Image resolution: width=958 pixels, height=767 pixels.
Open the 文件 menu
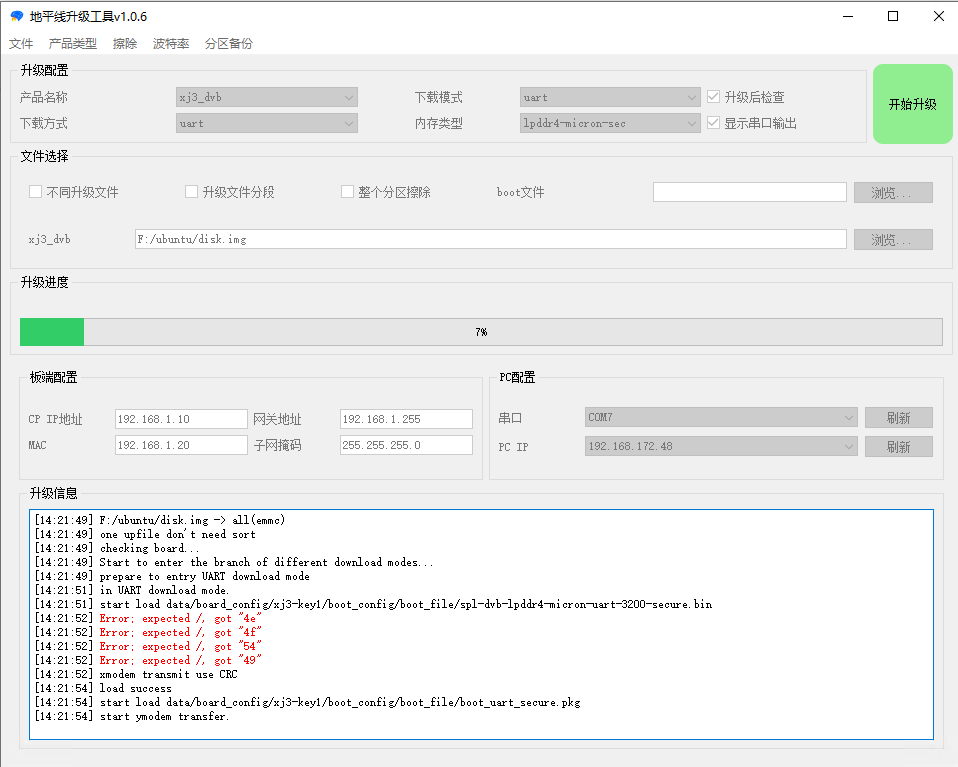tap(21, 44)
